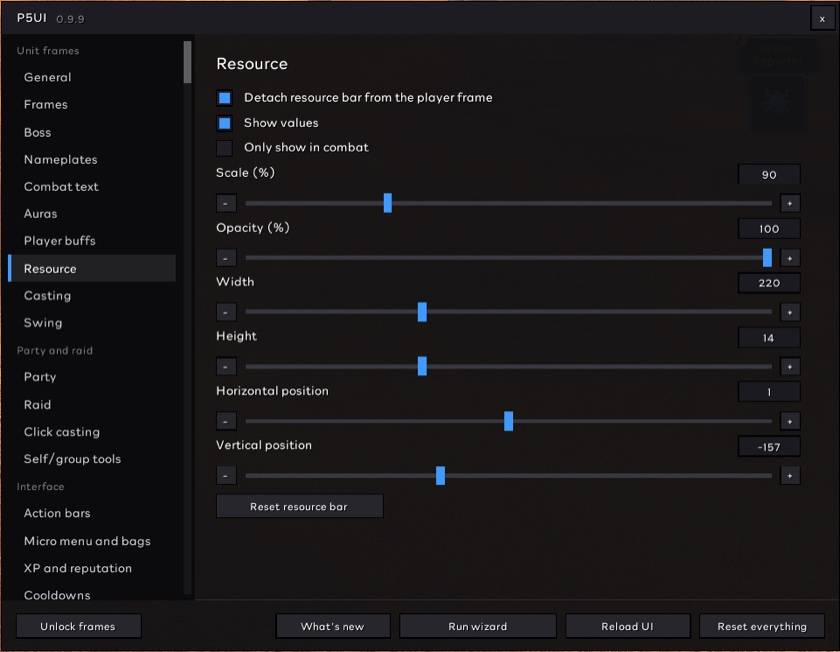Click the Width value field showing 220
Screen dimensions: 840x652
point(769,283)
